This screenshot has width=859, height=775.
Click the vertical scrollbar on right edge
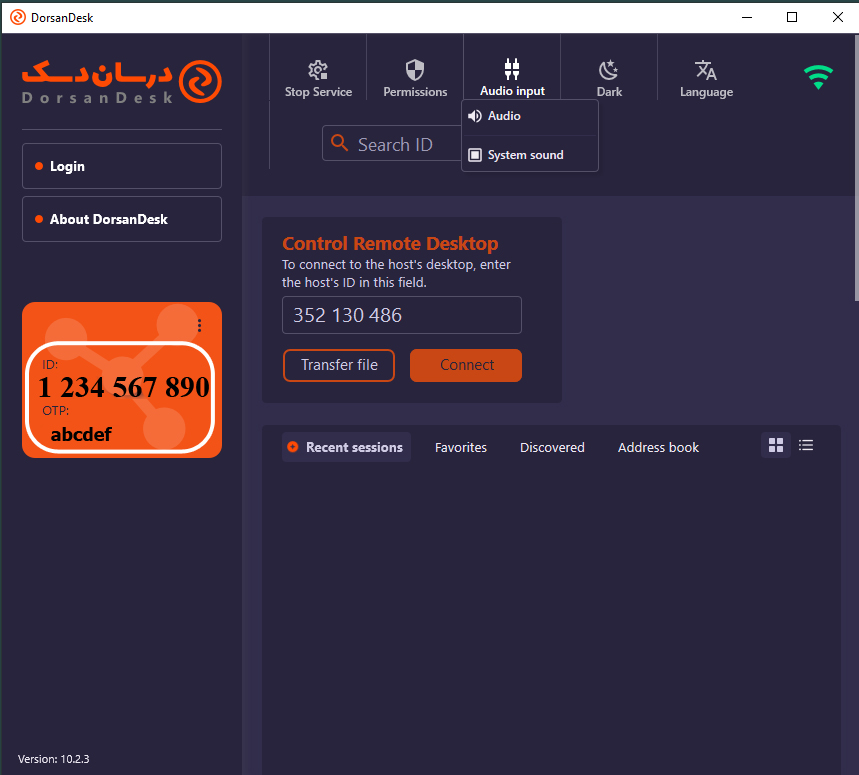coord(856,168)
